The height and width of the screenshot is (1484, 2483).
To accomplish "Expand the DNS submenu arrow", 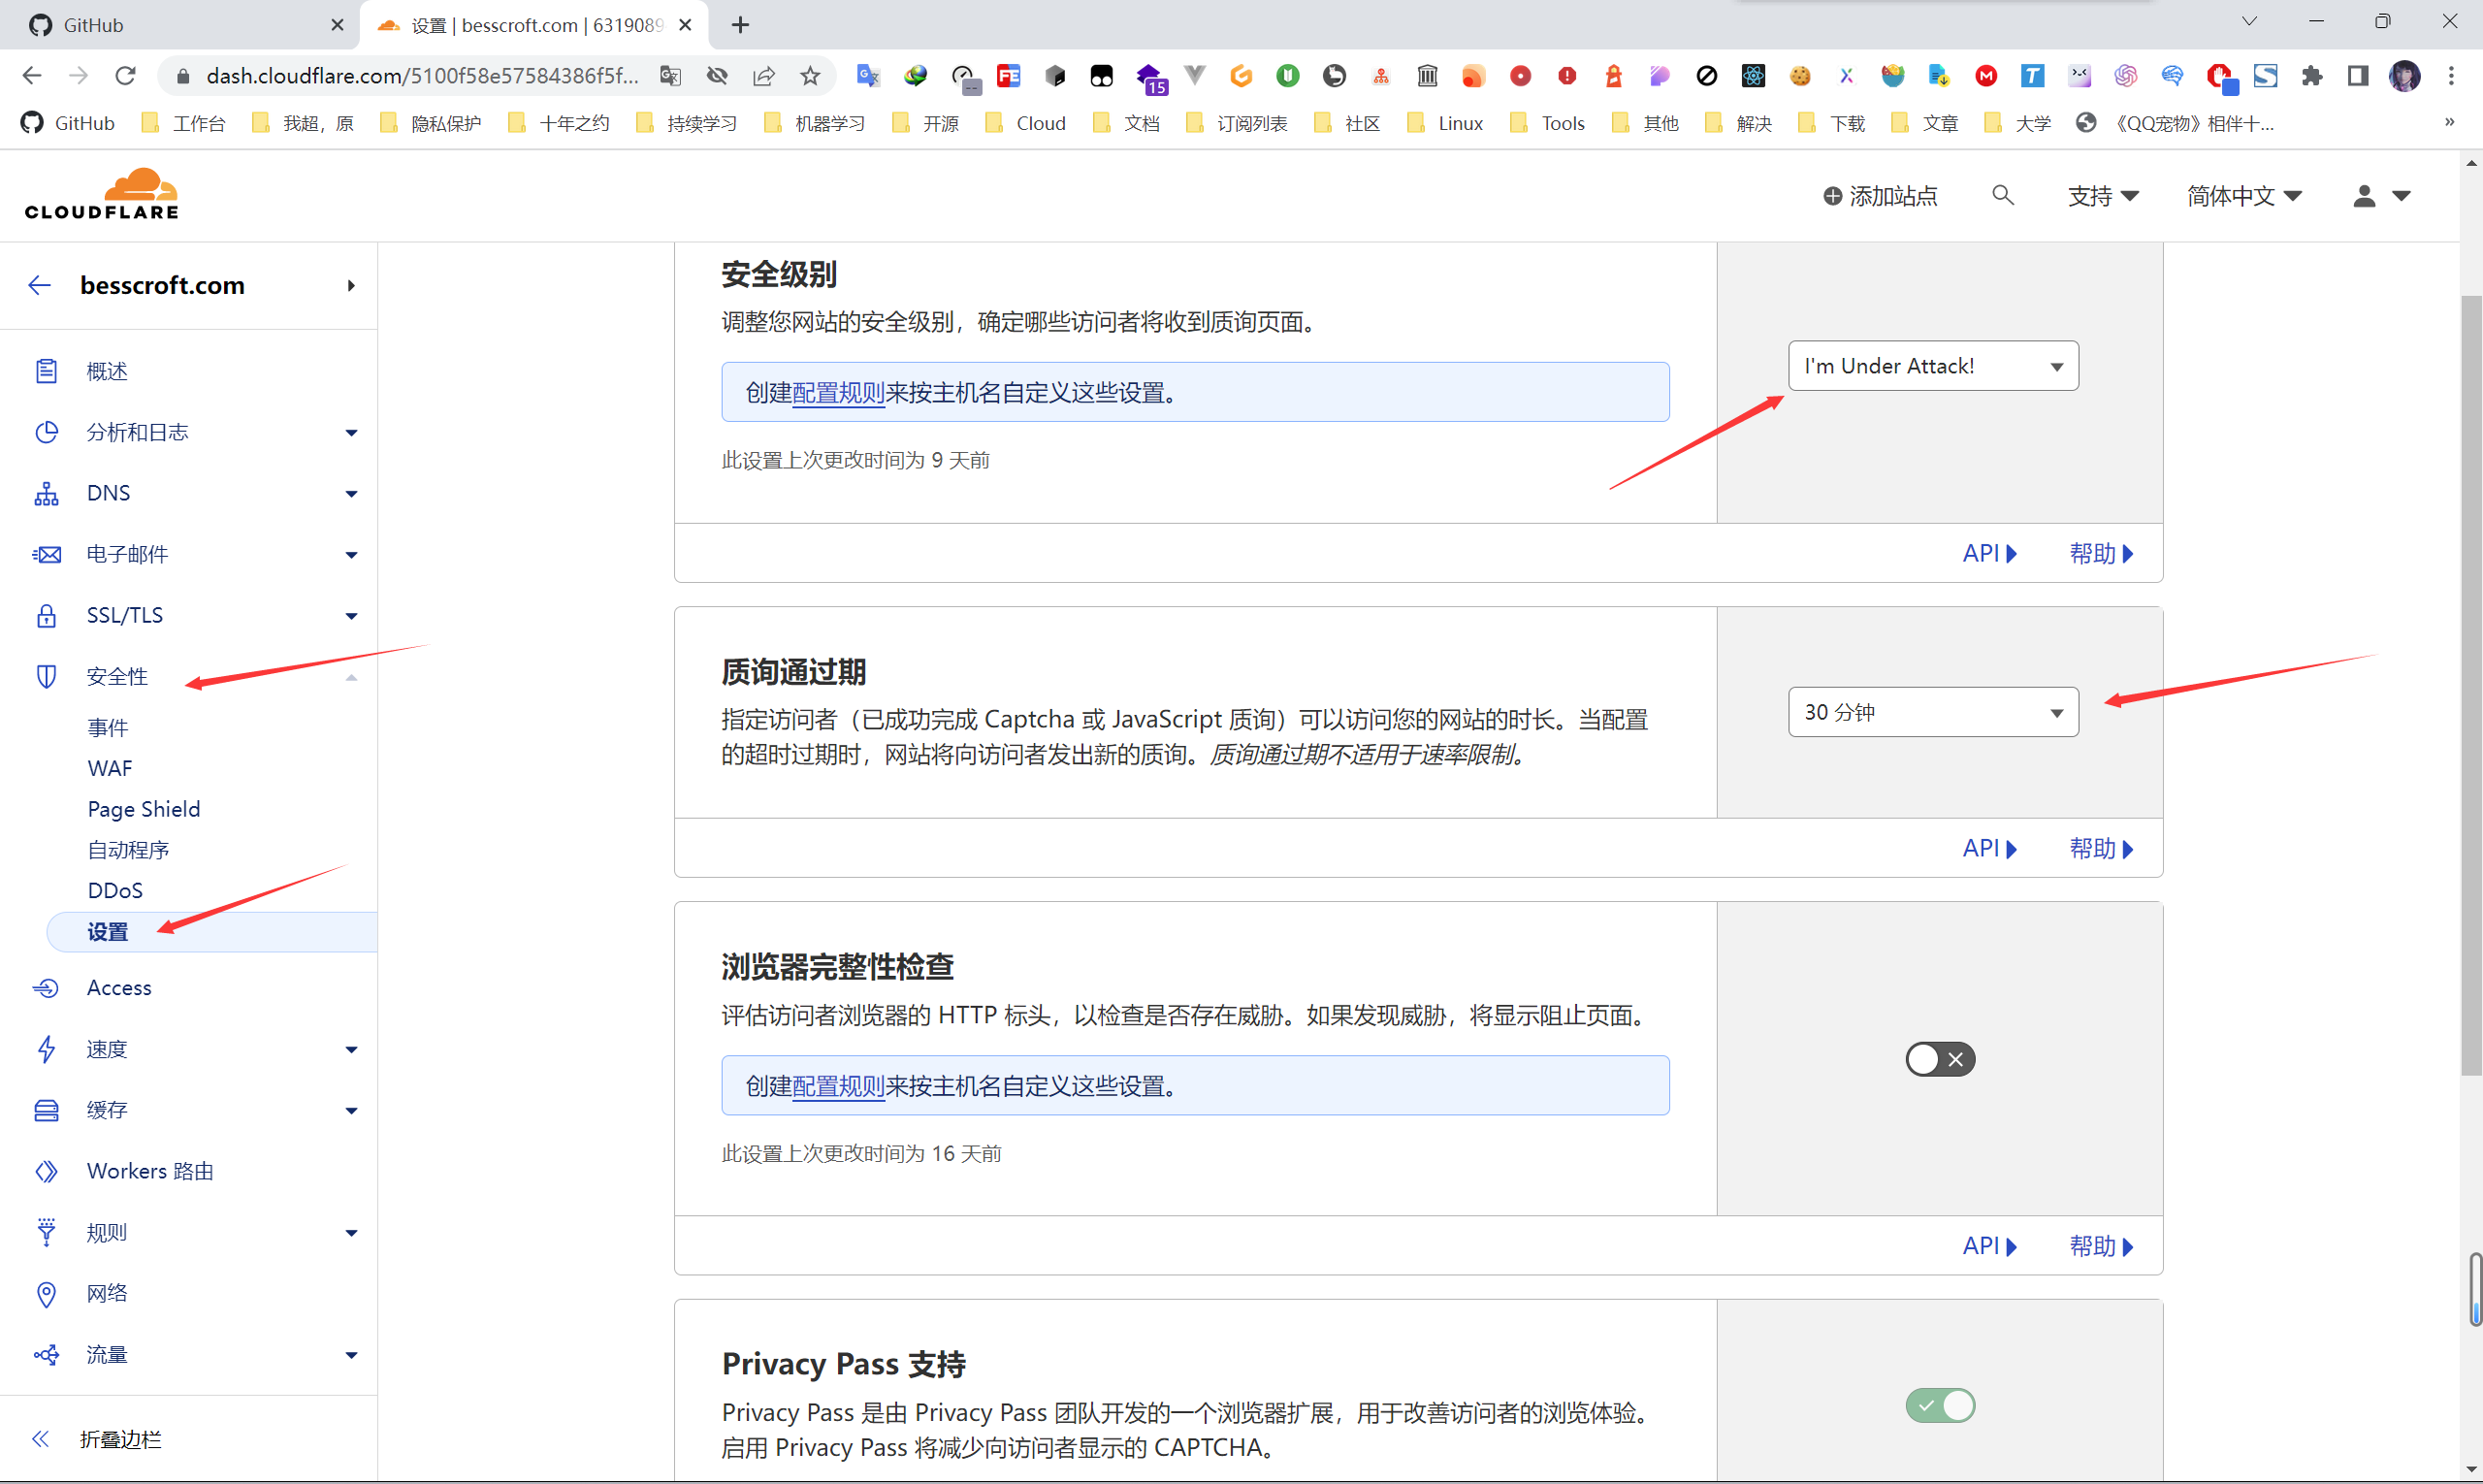I will click(351, 494).
